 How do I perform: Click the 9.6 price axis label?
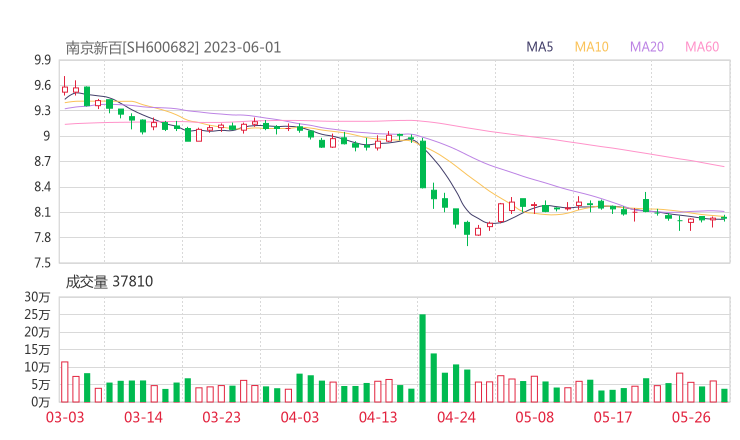point(42,85)
